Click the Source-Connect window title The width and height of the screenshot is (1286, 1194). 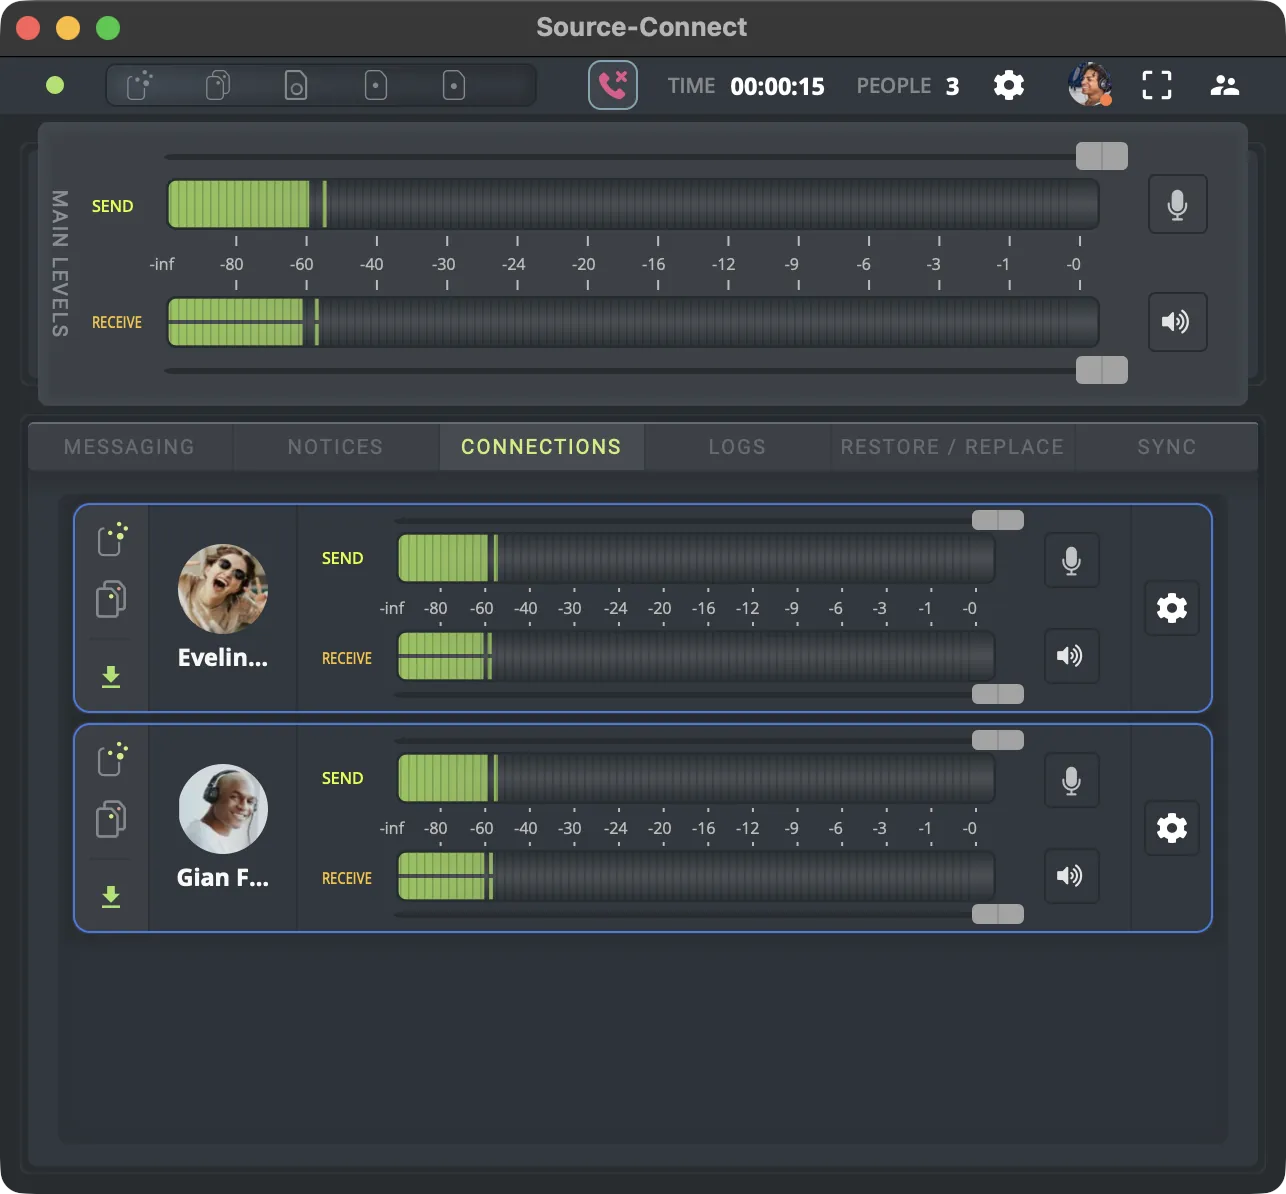642,27
